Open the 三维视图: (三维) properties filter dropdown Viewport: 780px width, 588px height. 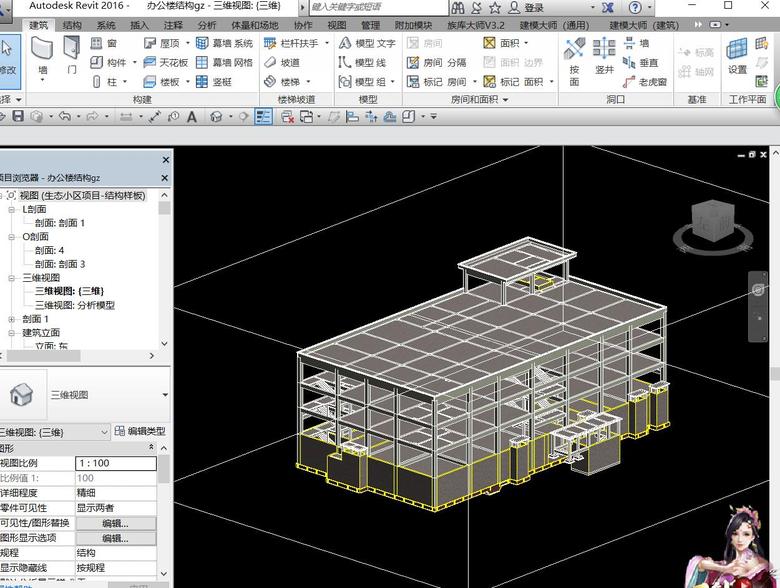point(103,431)
